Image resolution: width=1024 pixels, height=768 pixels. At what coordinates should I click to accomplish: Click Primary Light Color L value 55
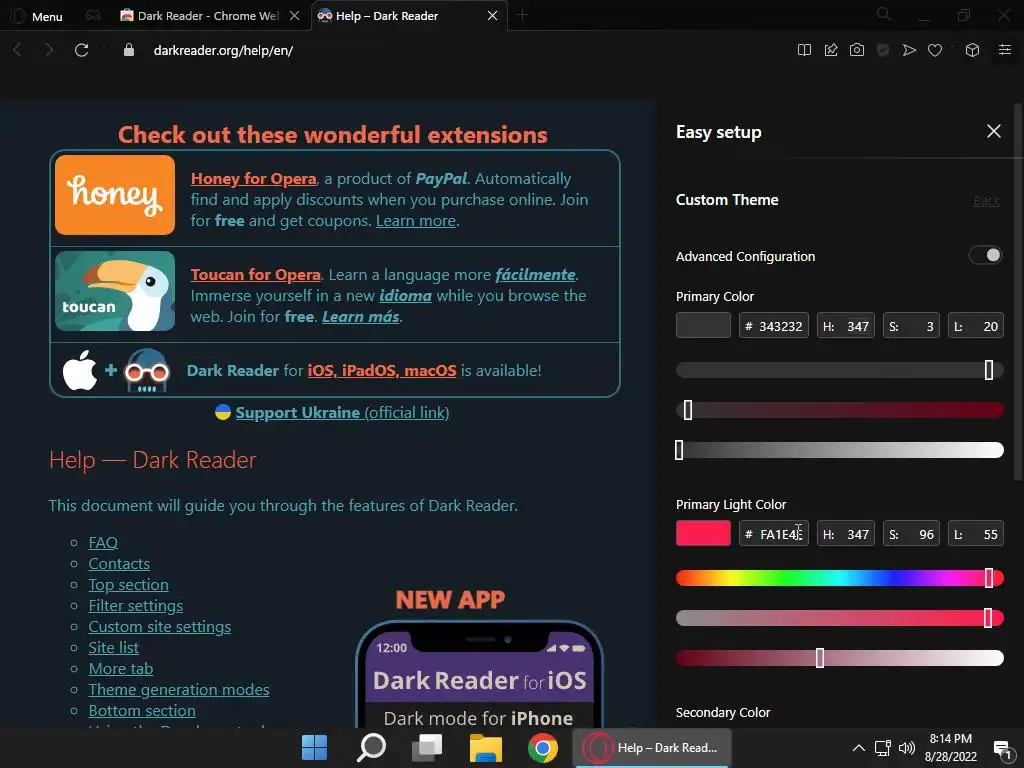[x=976, y=534]
